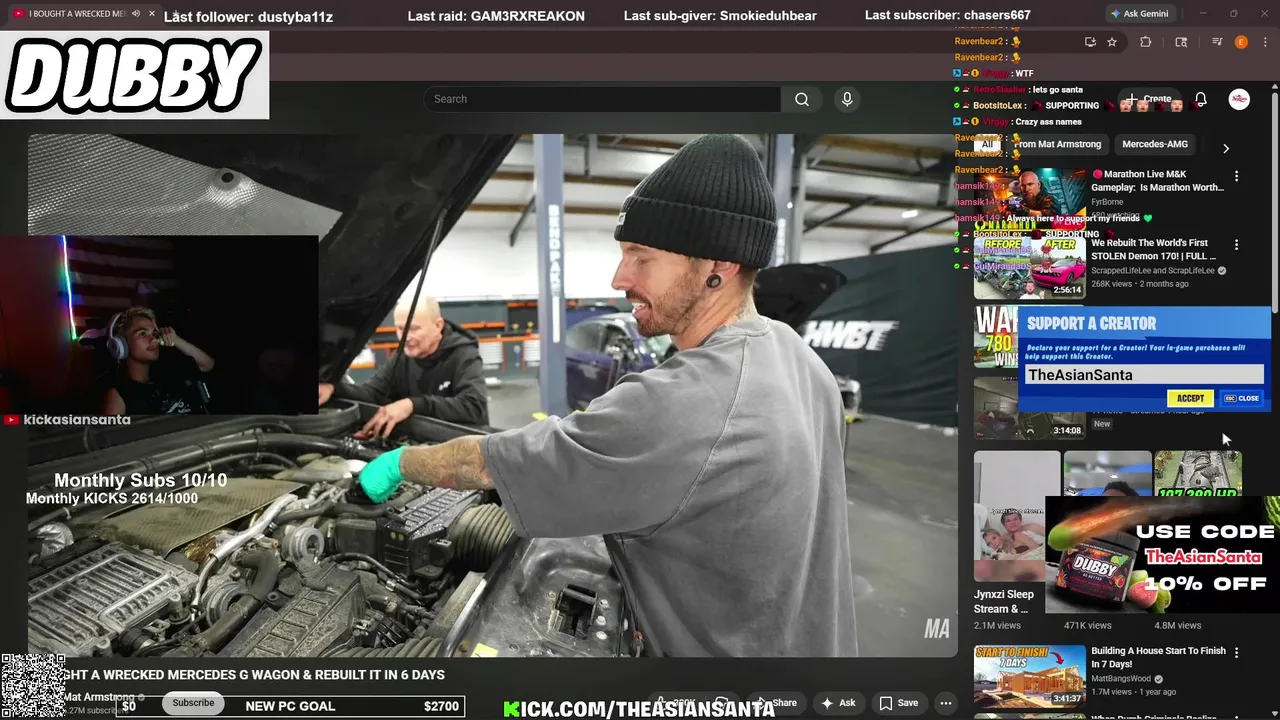Screen dimensions: 1280x720
Task: Click the Ask button below the video
Action: tap(838, 703)
